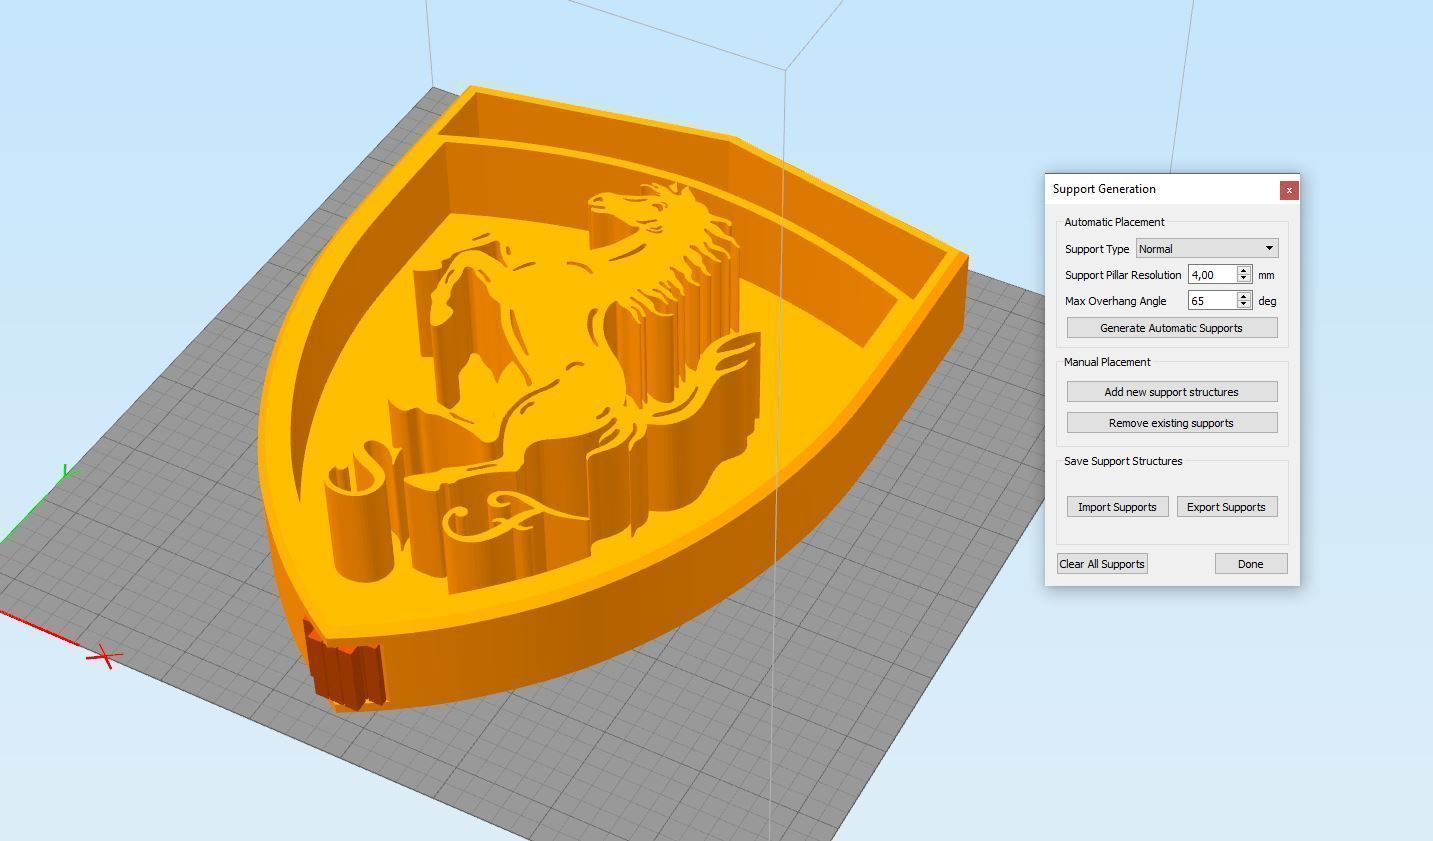Click Clear All Supports button
This screenshot has width=1433, height=841.
pyautogui.click(x=1102, y=564)
